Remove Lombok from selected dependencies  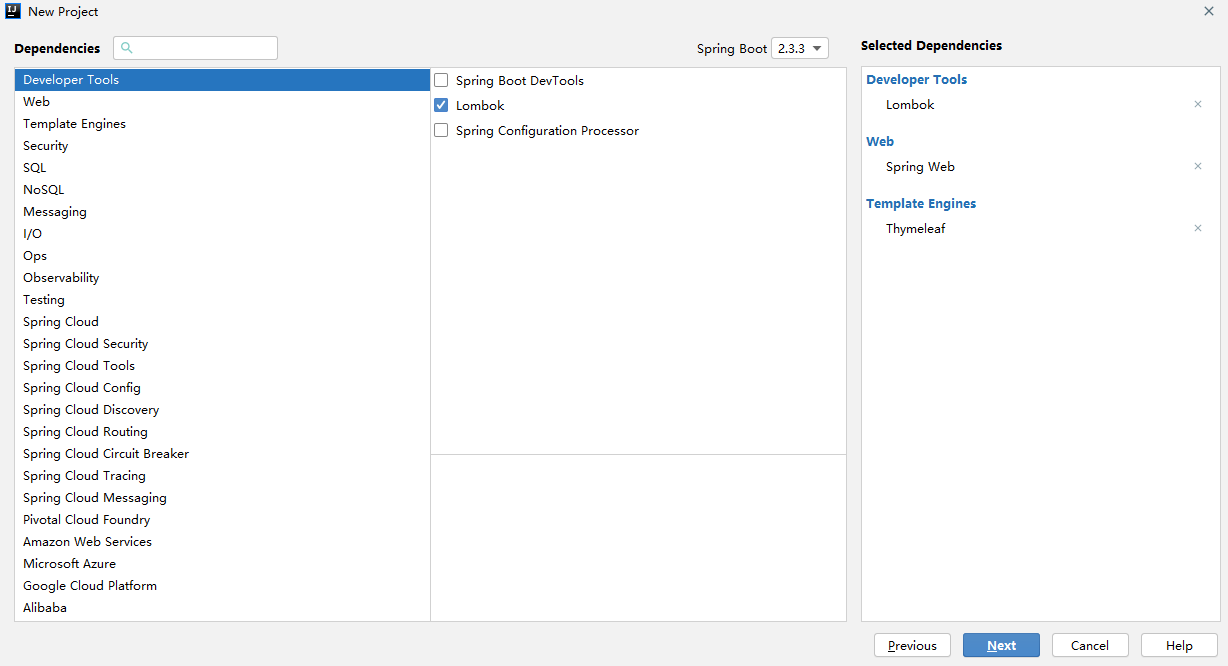point(1197,104)
